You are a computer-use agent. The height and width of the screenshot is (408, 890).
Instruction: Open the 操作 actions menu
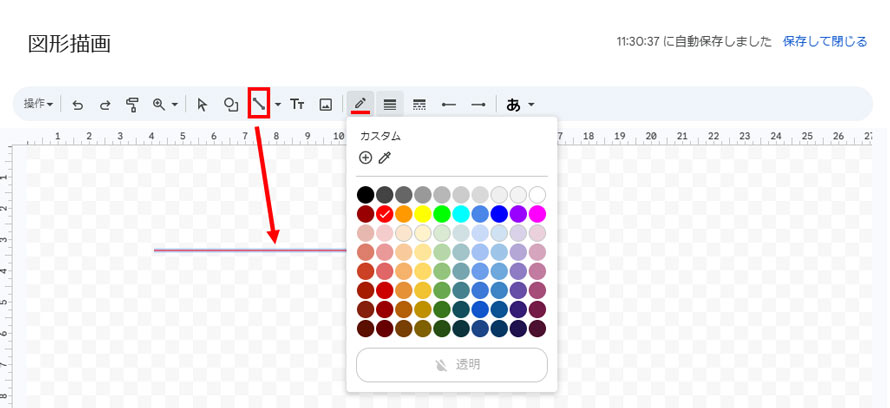pos(38,104)
